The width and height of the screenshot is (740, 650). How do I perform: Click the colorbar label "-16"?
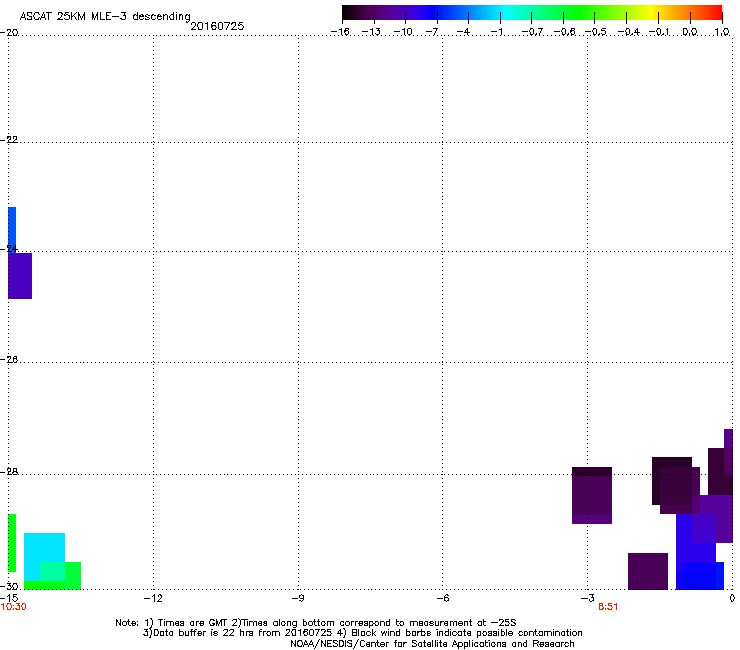[340, 32]
